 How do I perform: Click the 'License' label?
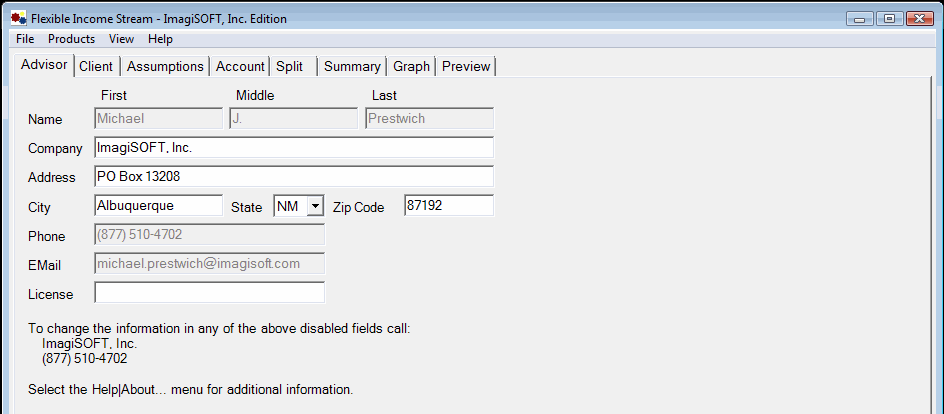(51, 294)
